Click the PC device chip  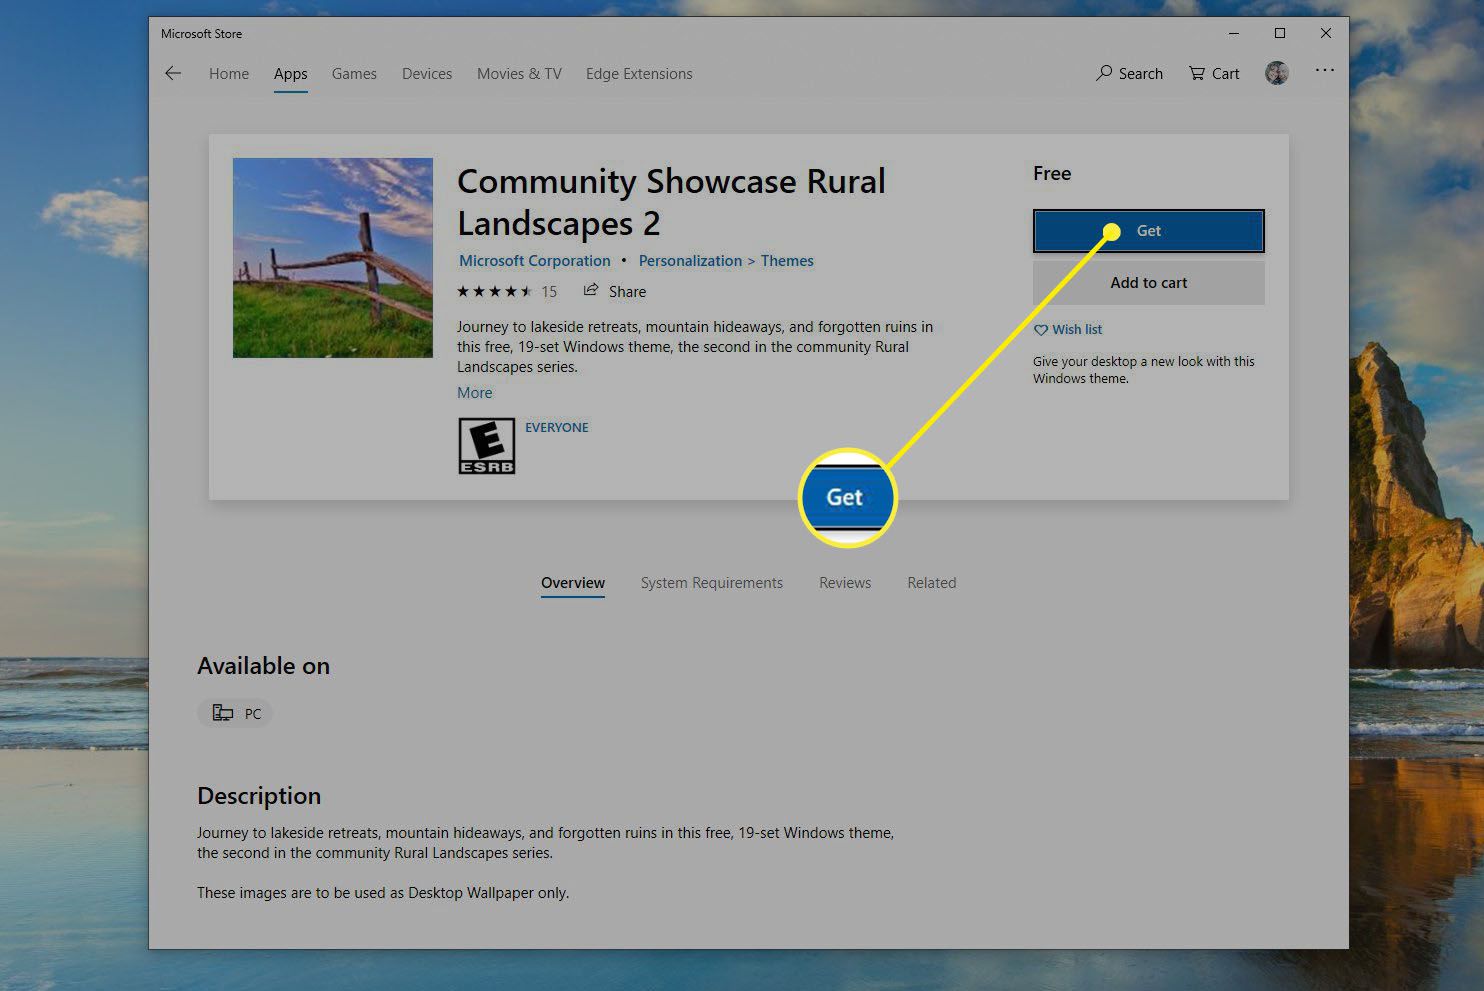pyautogui.click(x=236, y=713)
